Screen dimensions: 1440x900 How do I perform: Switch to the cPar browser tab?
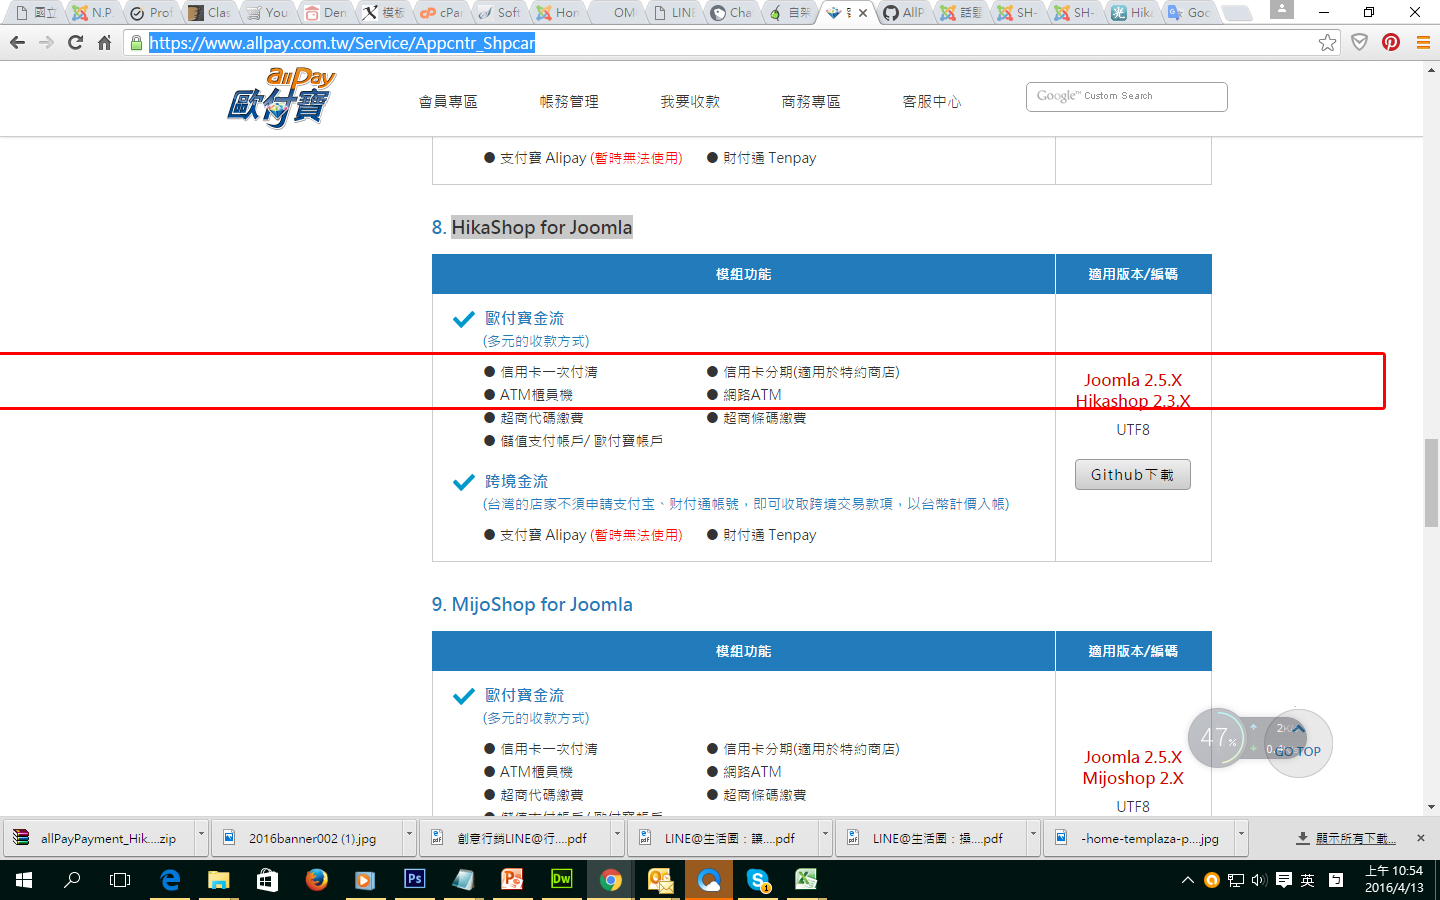pyautogui.click(x=442, y=13)
